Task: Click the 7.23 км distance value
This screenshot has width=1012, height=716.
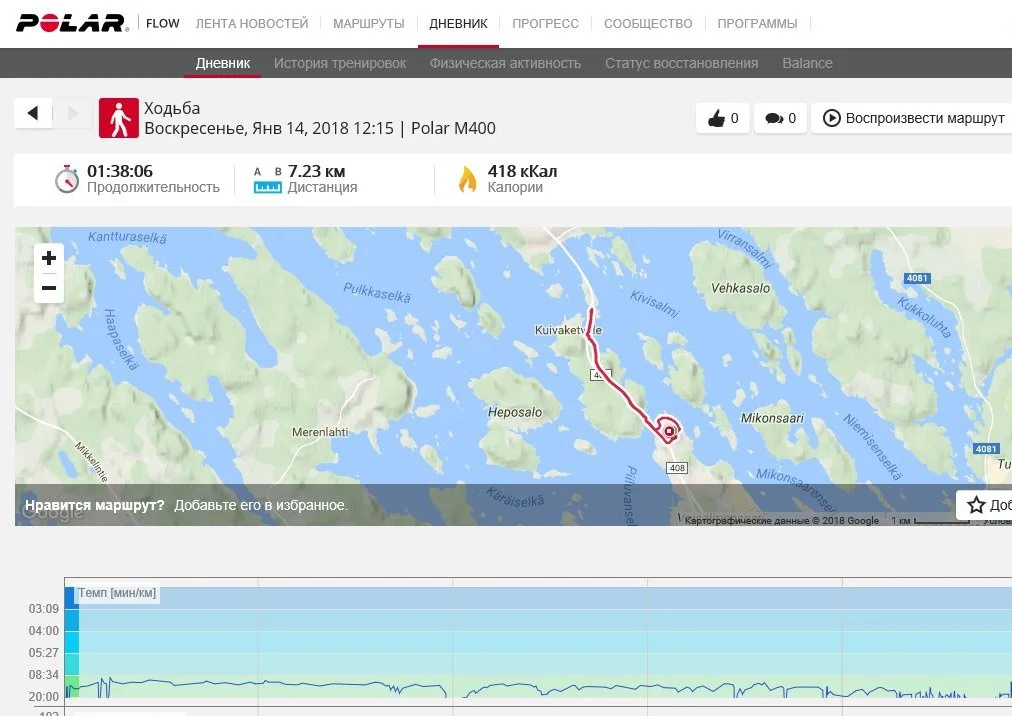Action: [x=316, y=171]
